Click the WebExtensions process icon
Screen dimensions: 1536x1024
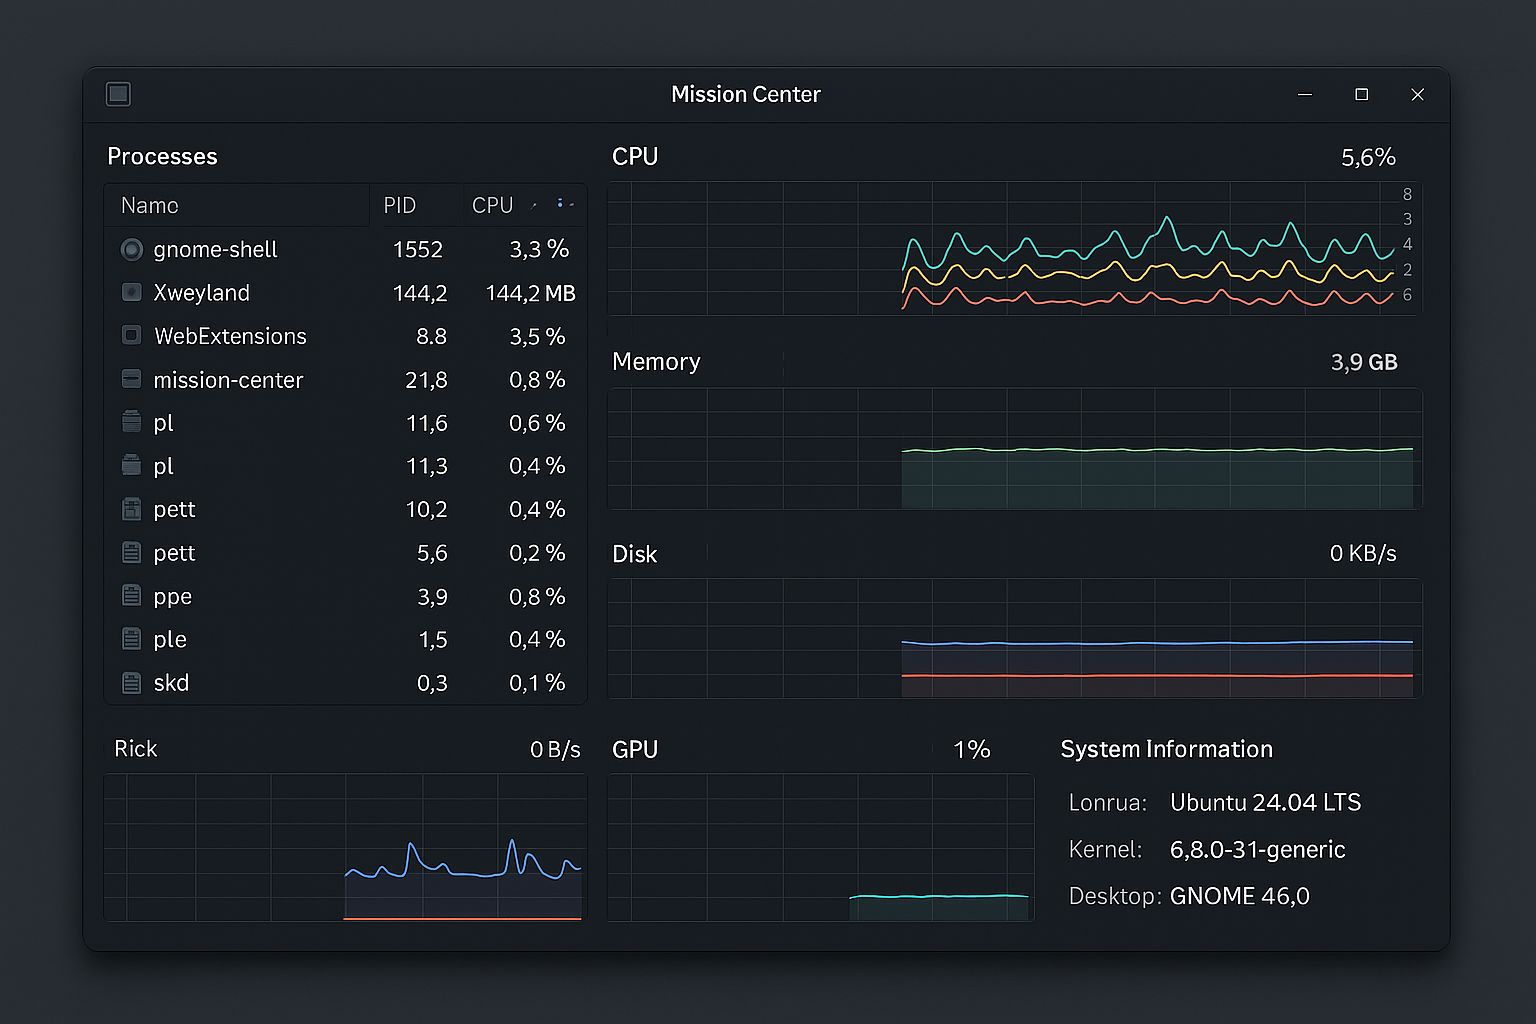[131, 336]
